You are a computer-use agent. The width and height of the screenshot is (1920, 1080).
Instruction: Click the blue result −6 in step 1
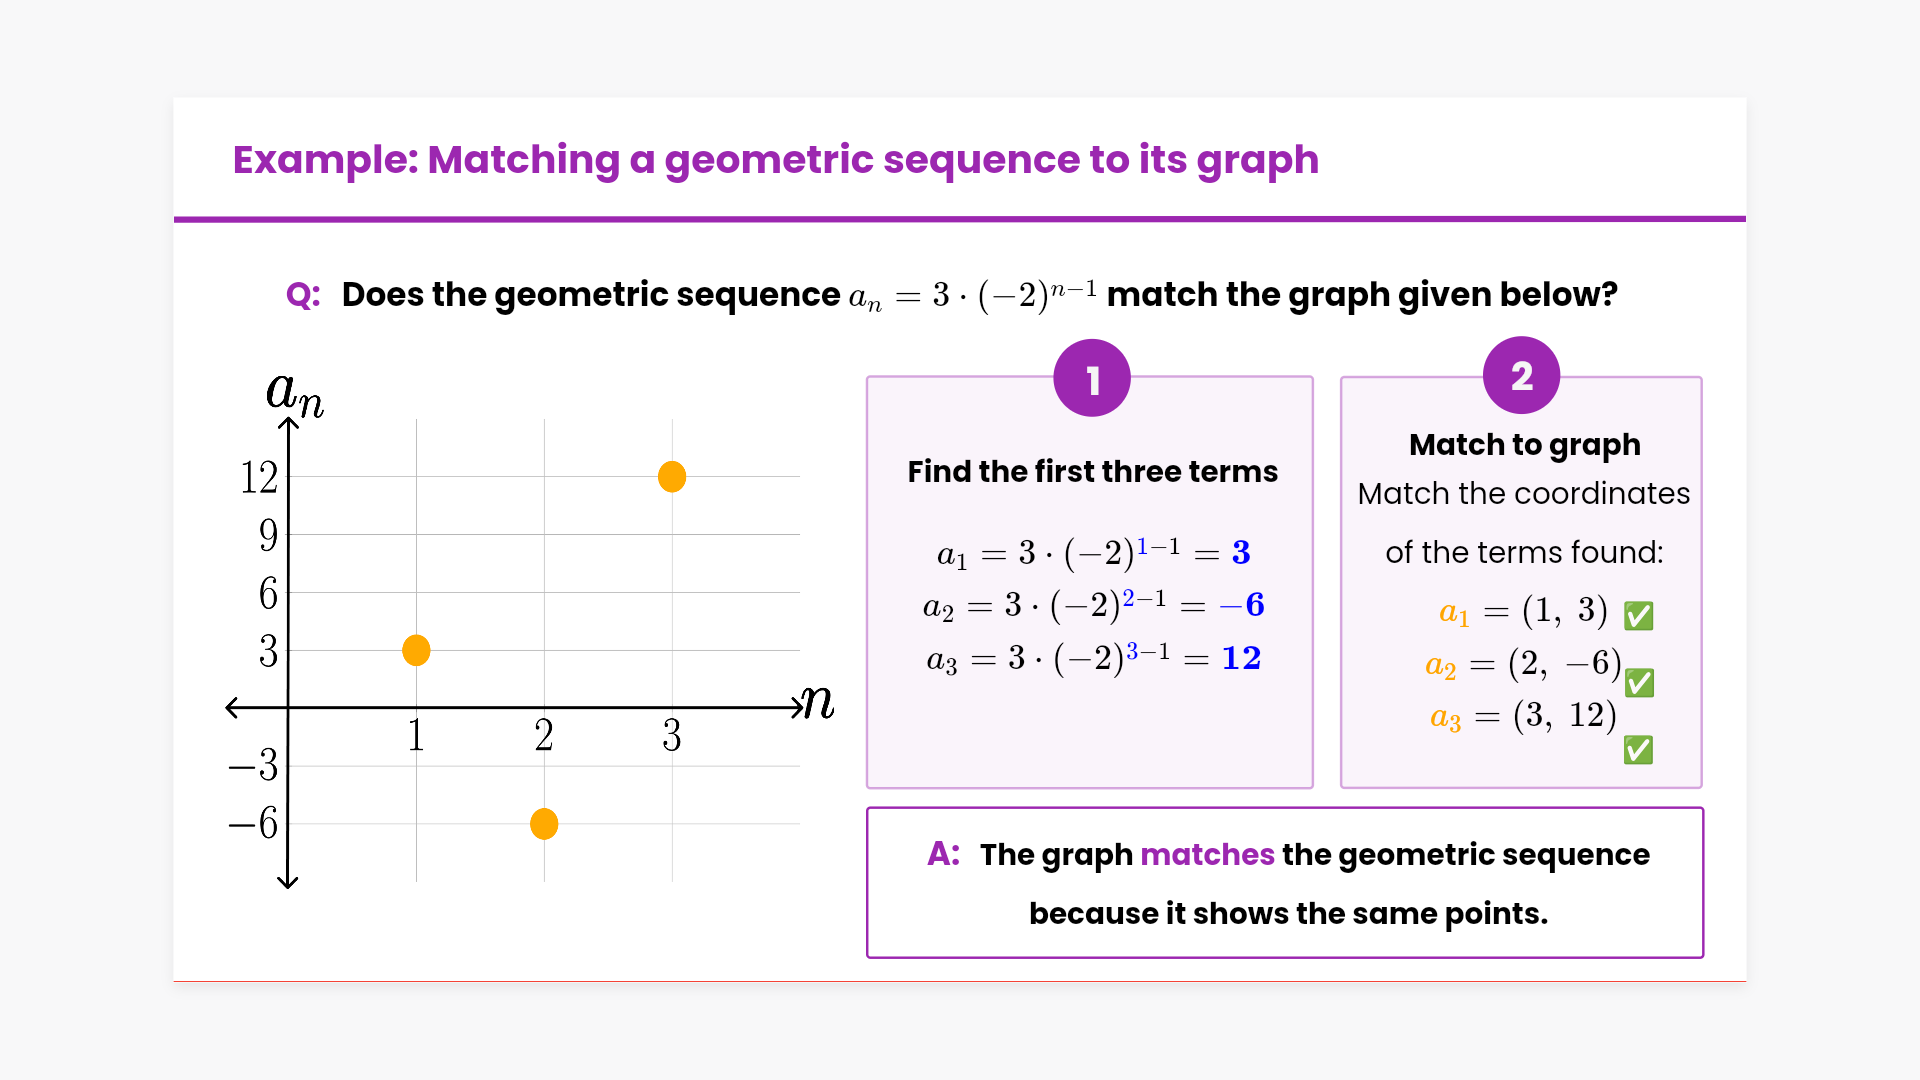(1242, 605)
